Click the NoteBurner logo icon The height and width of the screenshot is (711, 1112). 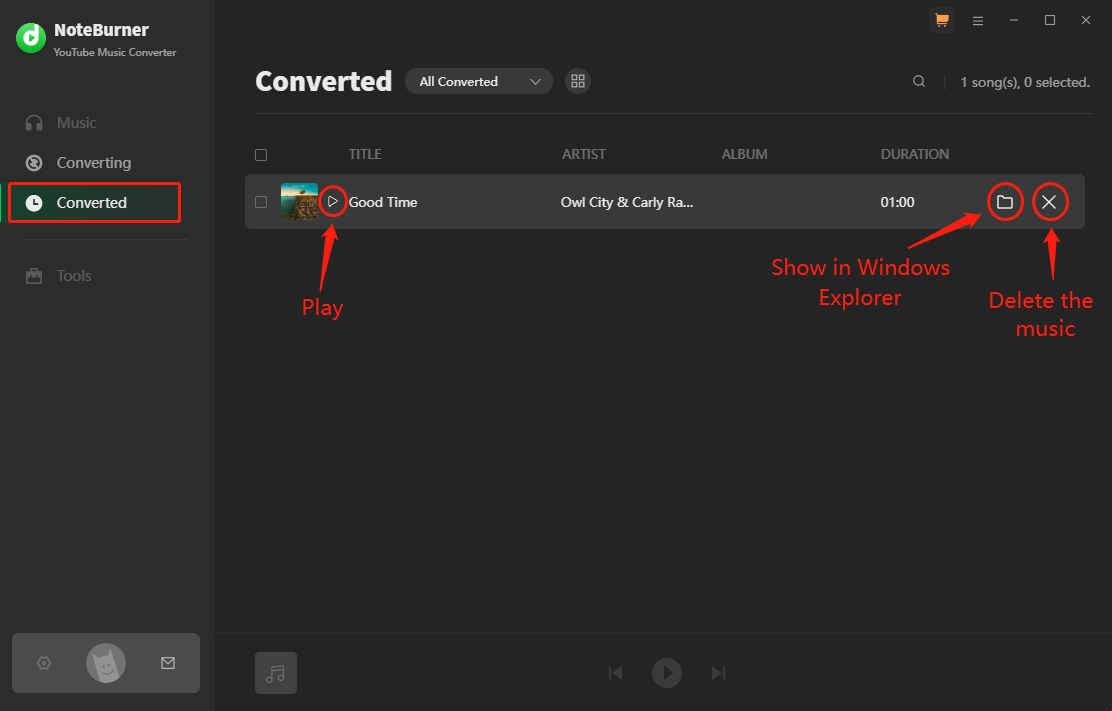(31, 38)
